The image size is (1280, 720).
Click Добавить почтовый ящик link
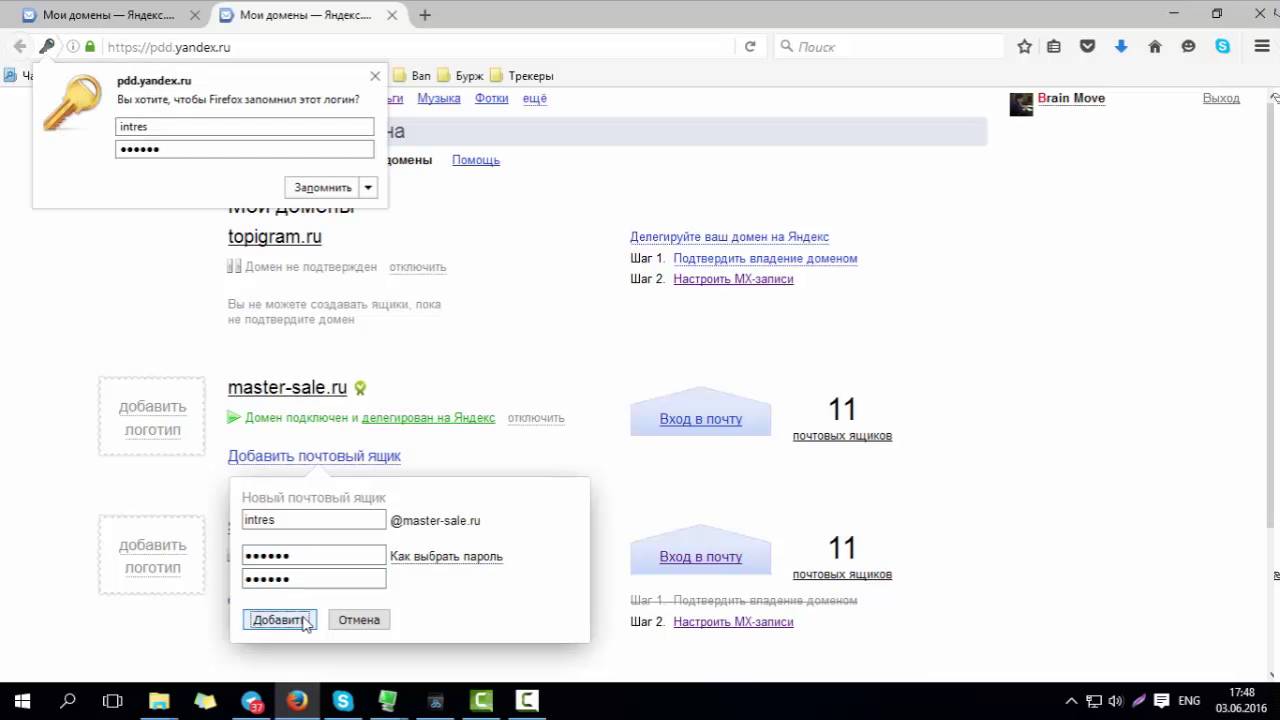click(x=314, y=456)
